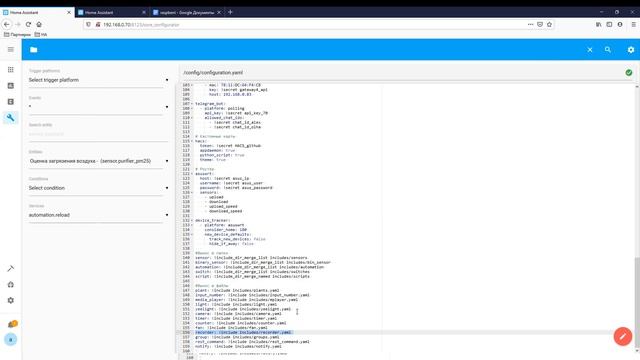The height and width of the screenshot is (360, 640).
Task: Open the wrench Configurator sidebar item
Action: (x=11, y=118)
